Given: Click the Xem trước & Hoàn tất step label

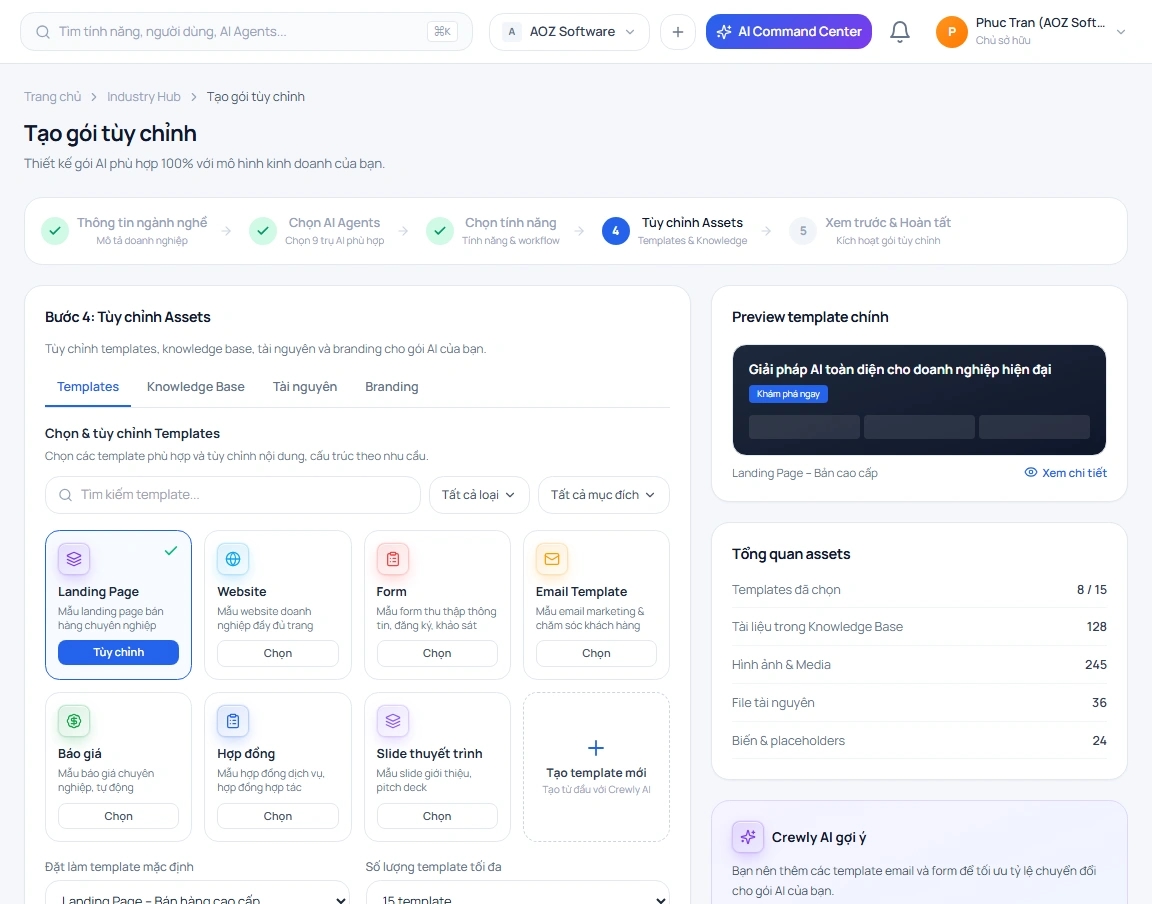Looking at the screenshot, I should tap(888, 223).
